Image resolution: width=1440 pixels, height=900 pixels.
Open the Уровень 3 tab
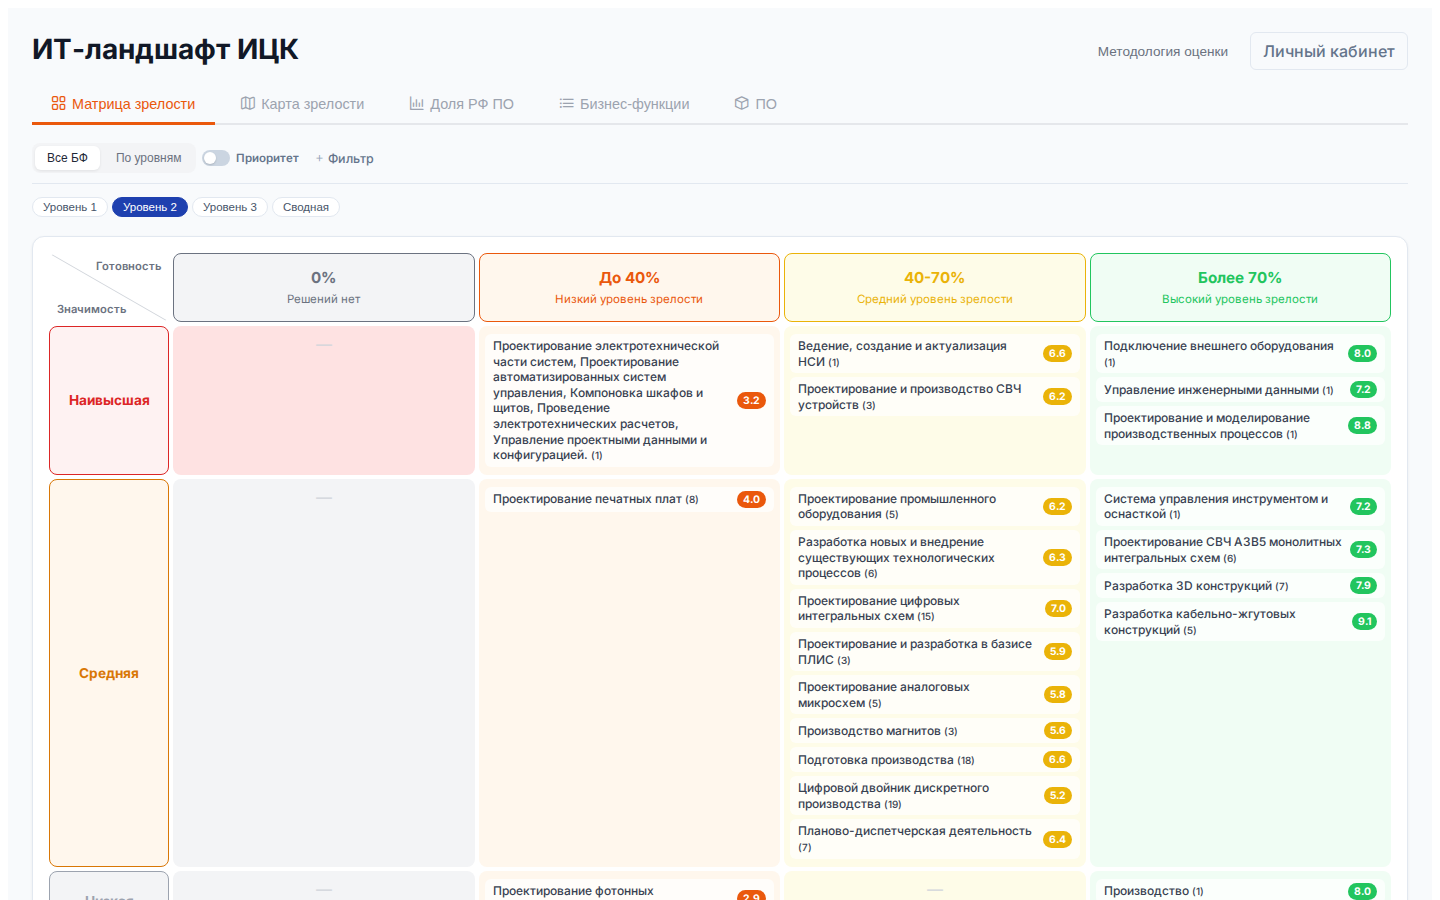229,207
